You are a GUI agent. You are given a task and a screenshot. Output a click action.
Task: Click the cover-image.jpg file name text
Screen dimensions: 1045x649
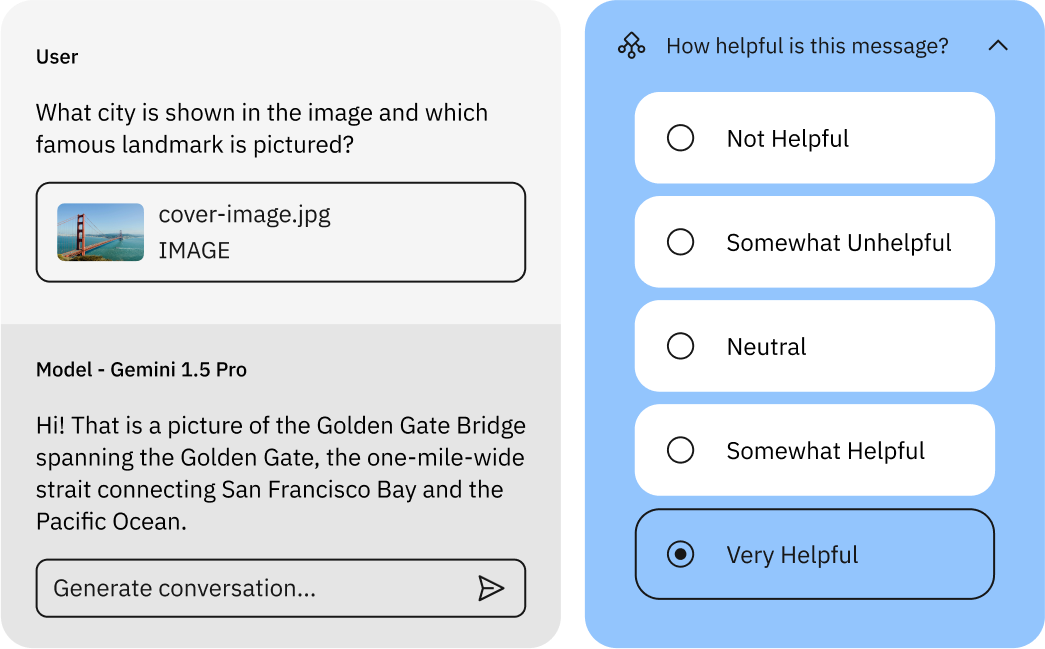tap(245, 215)
